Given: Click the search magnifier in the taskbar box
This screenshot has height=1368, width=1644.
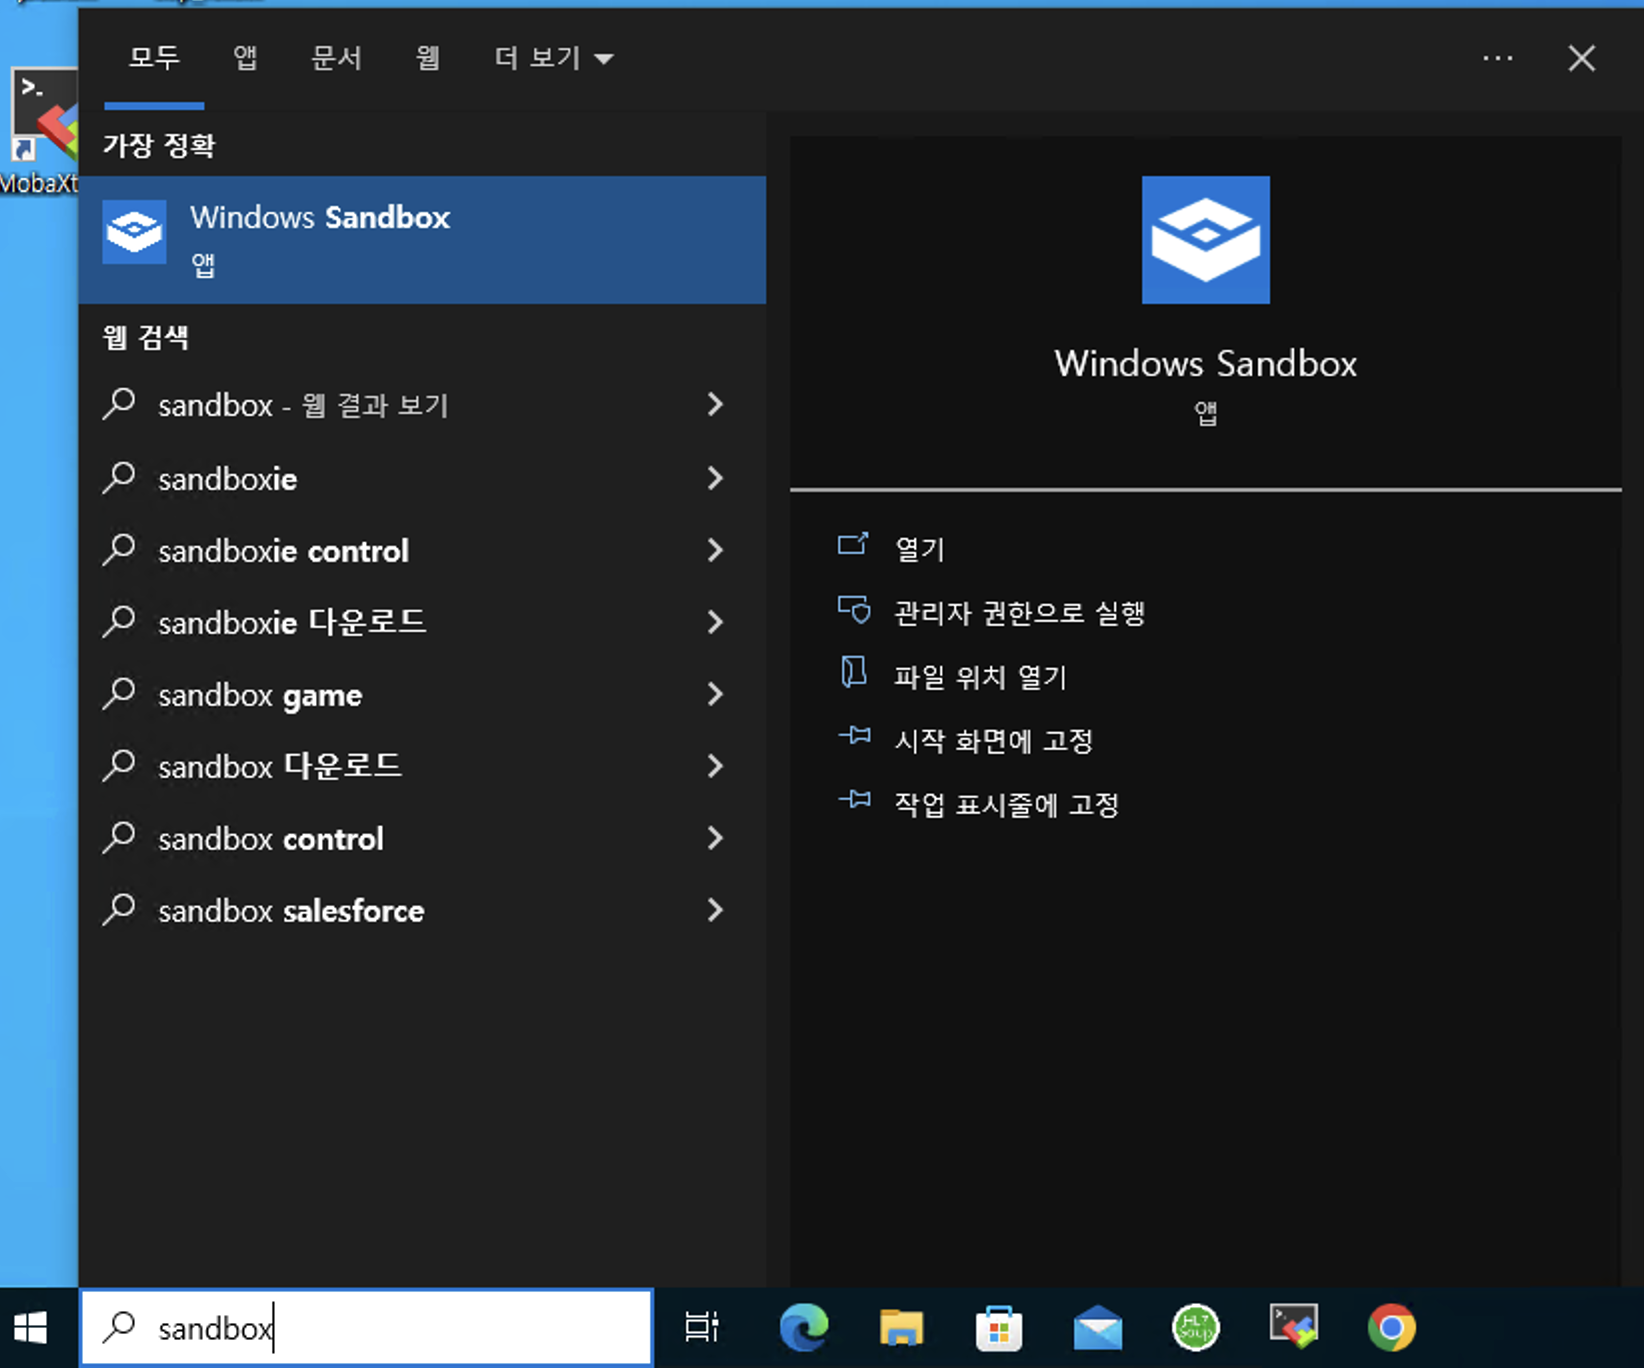Looking at the screenshot, I should [120, 1327].
